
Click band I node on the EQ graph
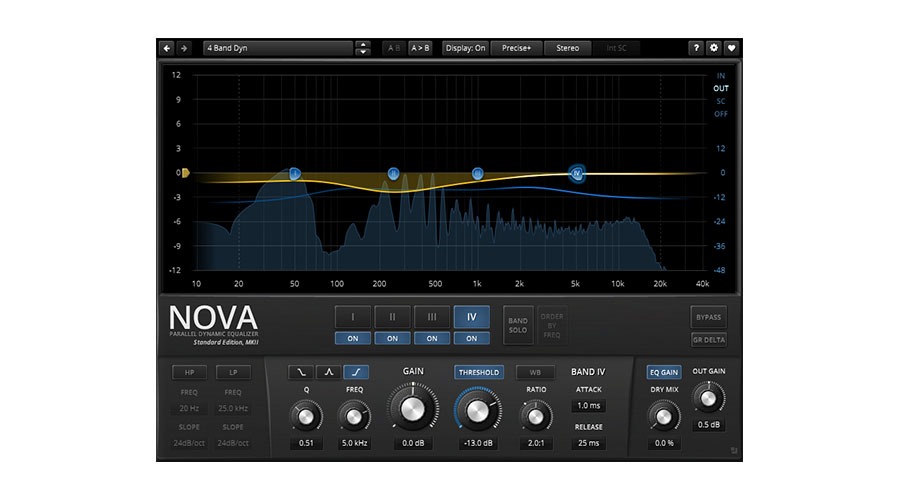tap(294, 173)
